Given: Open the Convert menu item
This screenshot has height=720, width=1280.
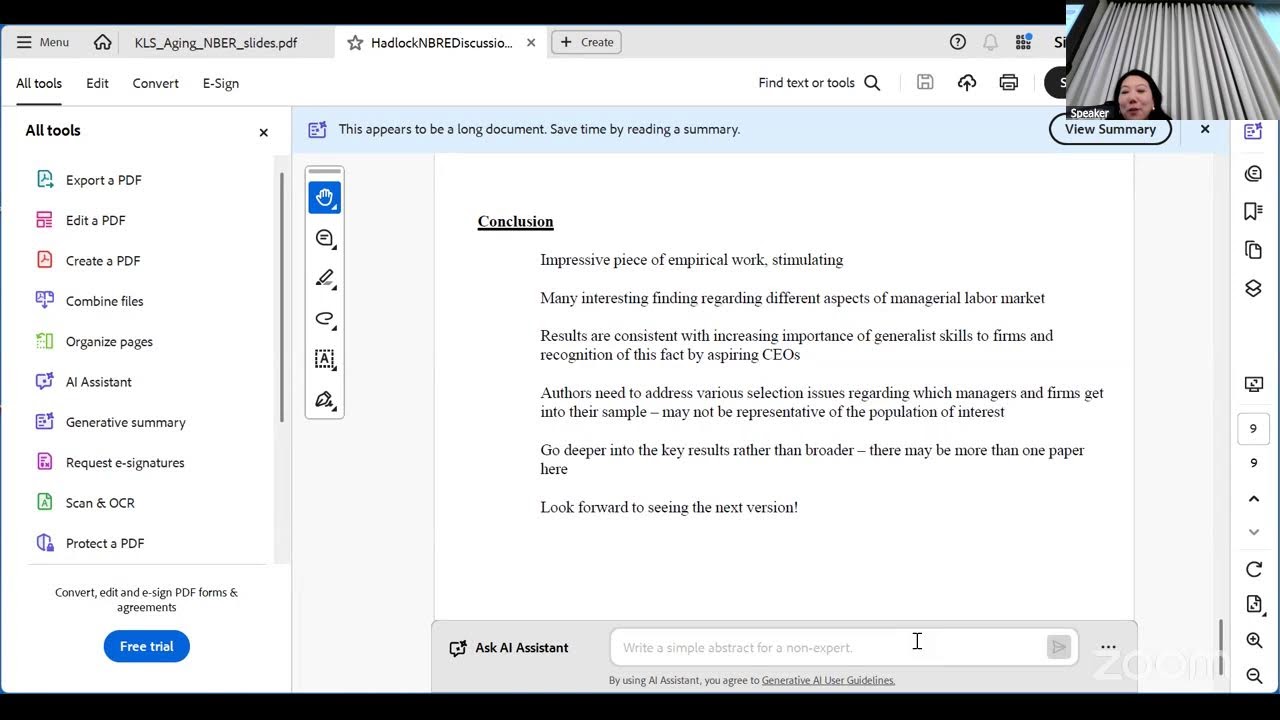Looking at the screenshot, I should point(156,83).
